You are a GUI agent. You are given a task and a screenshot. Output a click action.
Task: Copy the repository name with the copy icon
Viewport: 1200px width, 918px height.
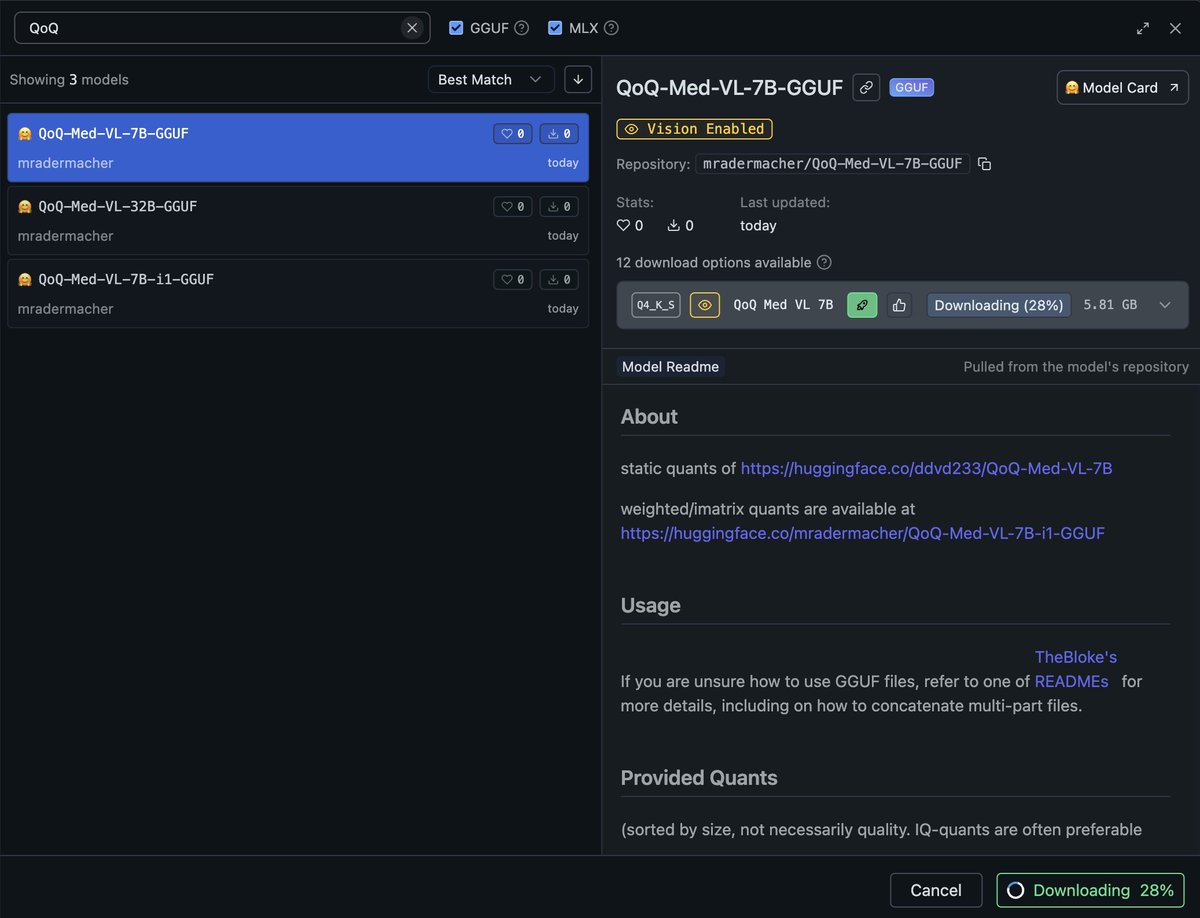984,163
